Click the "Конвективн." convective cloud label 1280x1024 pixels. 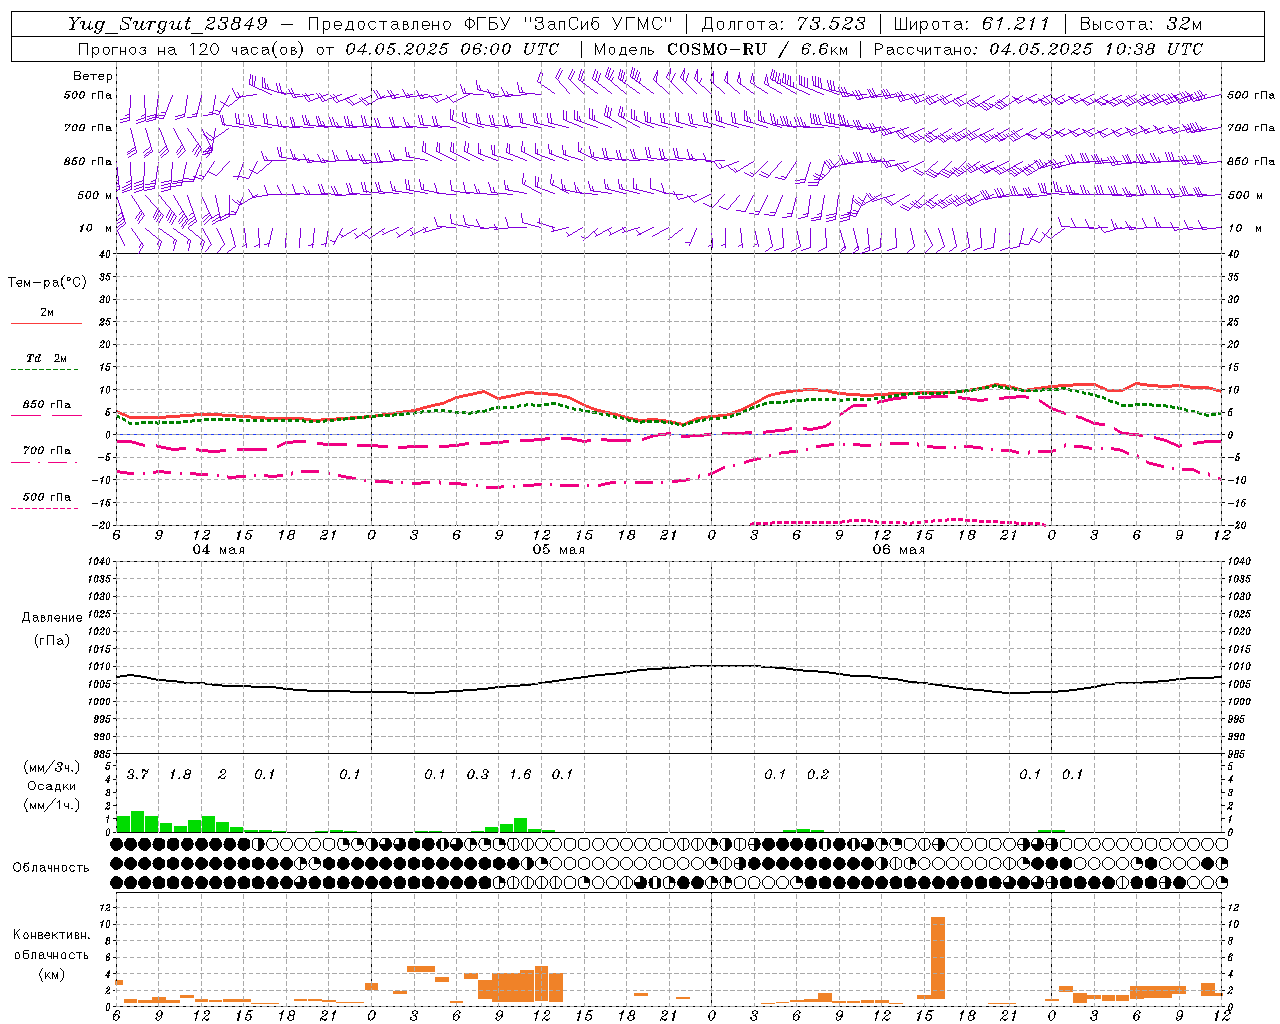[x=51, y=935]
